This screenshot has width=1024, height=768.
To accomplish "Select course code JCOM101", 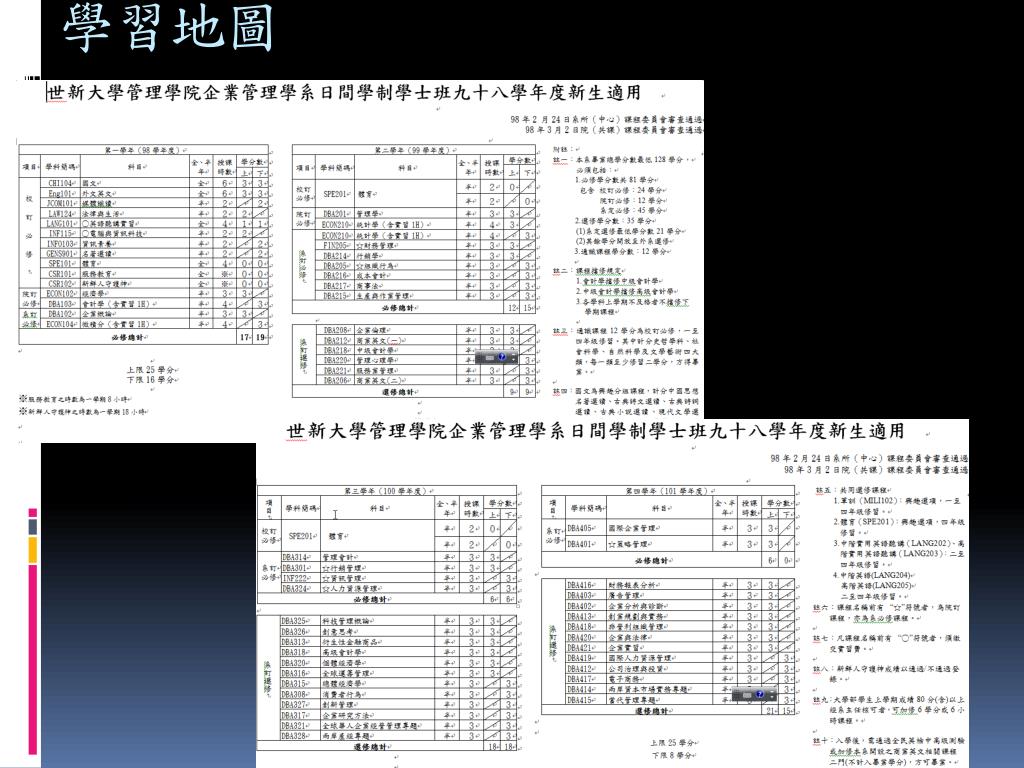I will (60, 203).
